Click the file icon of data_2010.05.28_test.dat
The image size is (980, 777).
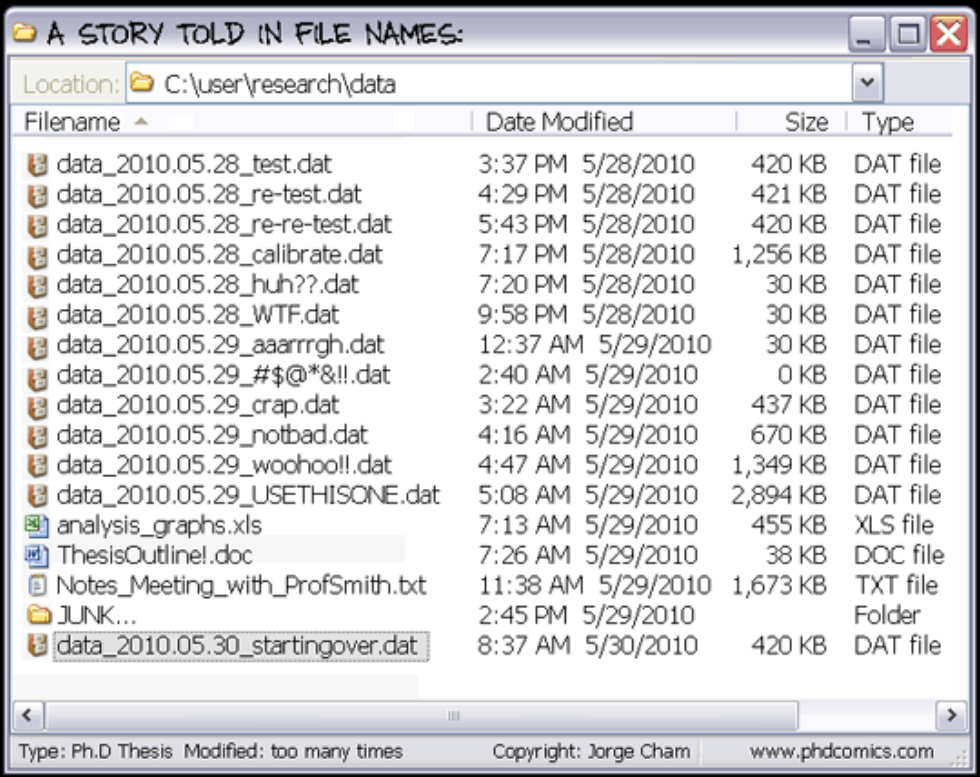[38, 165]
